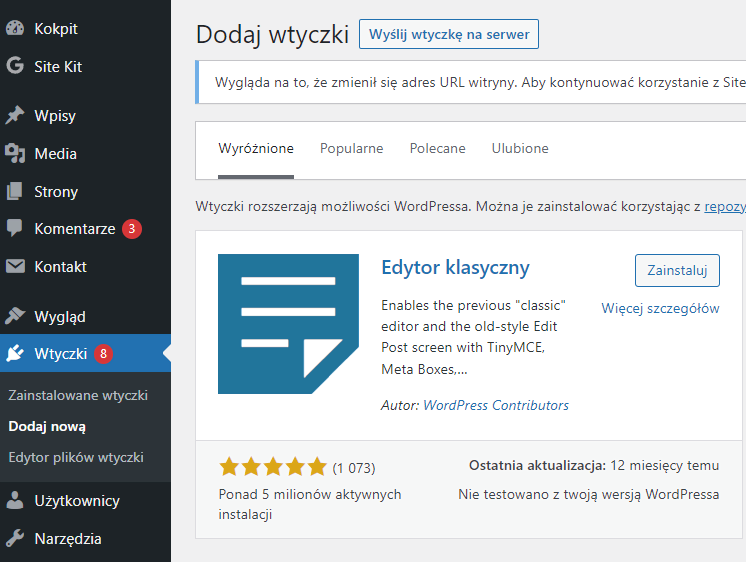The width and height of the screenshot is (746, 562).
Task: Open the Użytkownicy menu item
Action: pyautogui.click(x=85, y=501)
